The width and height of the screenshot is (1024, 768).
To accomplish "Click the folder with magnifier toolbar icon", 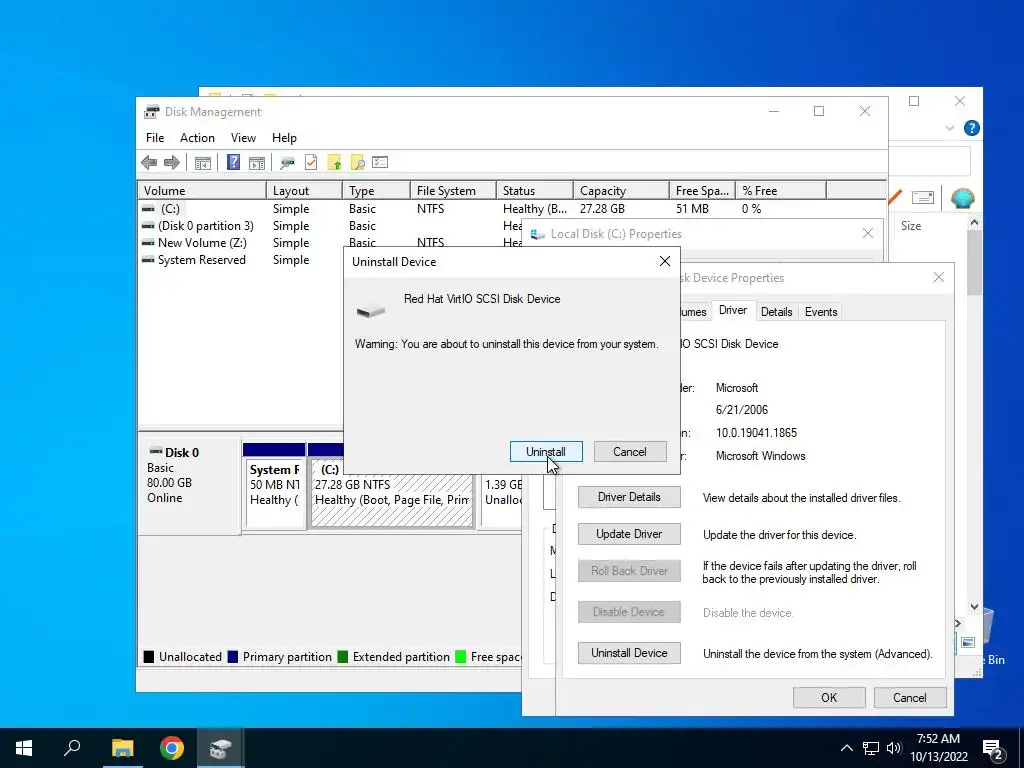I will pos(357,163).
